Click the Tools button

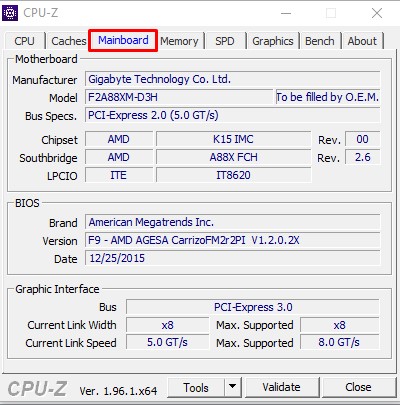point(196,388)
